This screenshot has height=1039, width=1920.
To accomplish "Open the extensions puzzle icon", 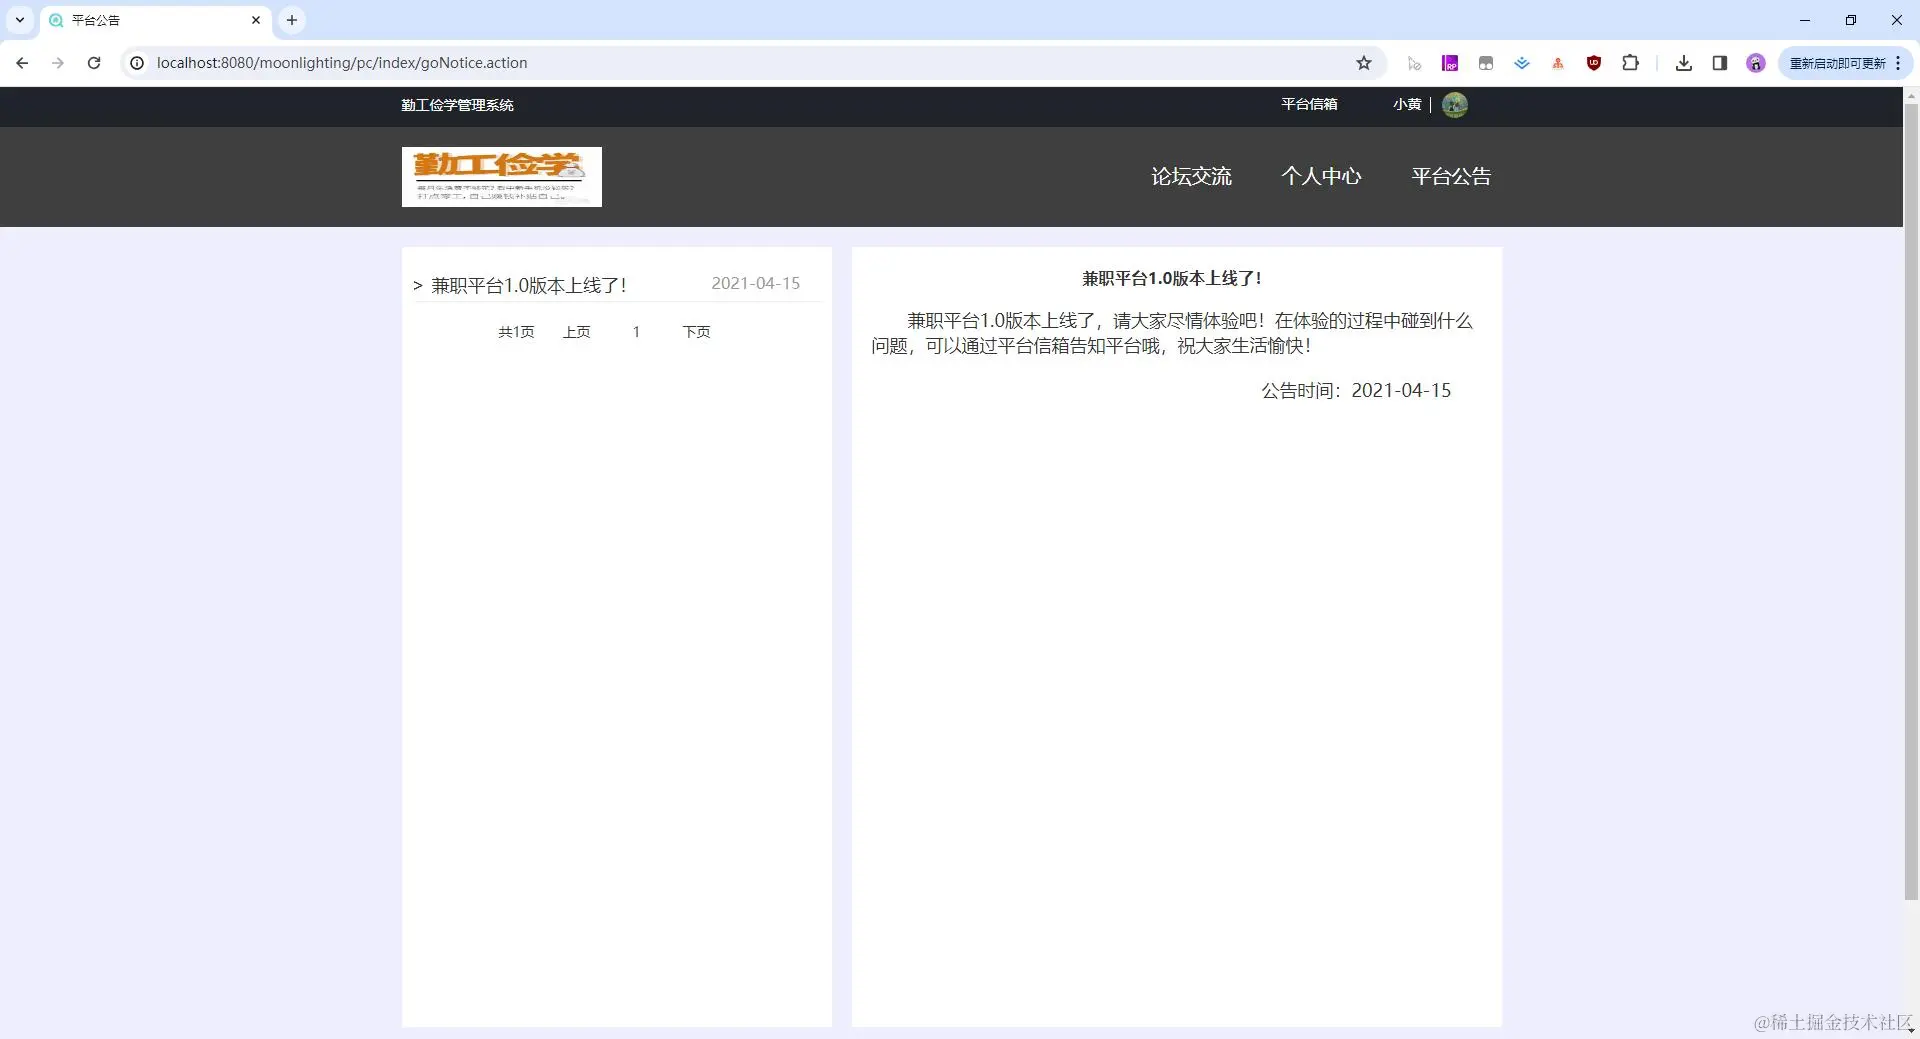I will point(1630,63).
